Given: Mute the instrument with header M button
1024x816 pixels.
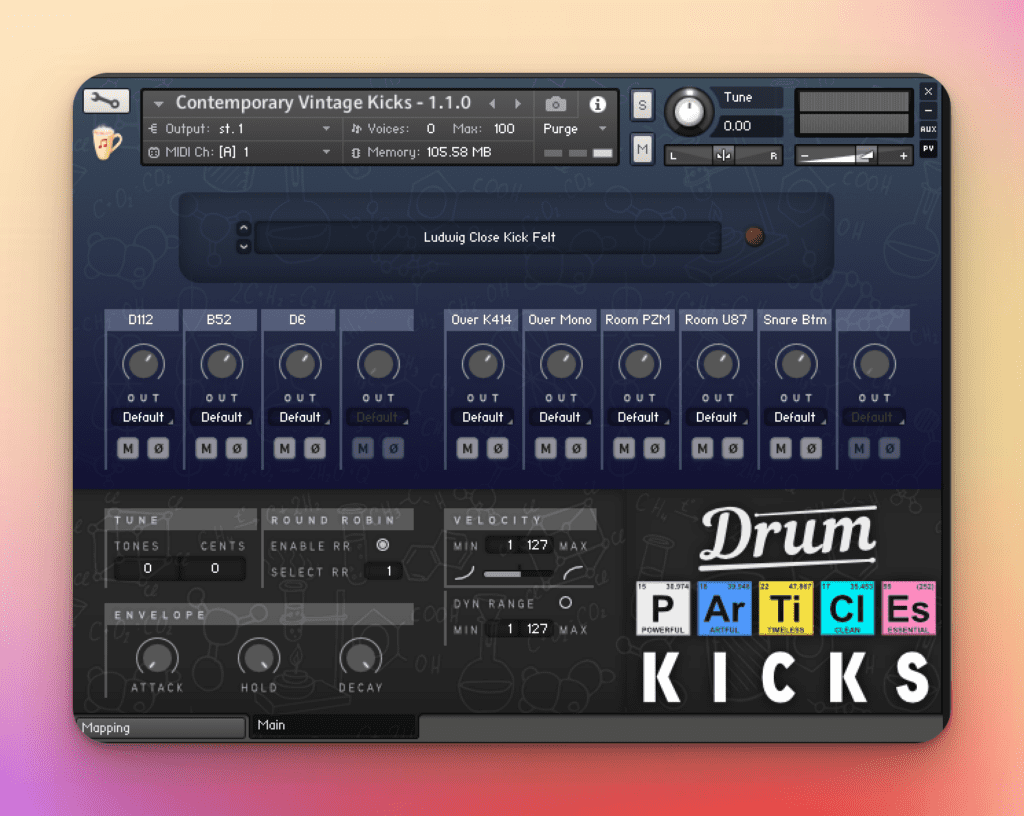Looking at the screenshot, I should (x=642, y=149).
